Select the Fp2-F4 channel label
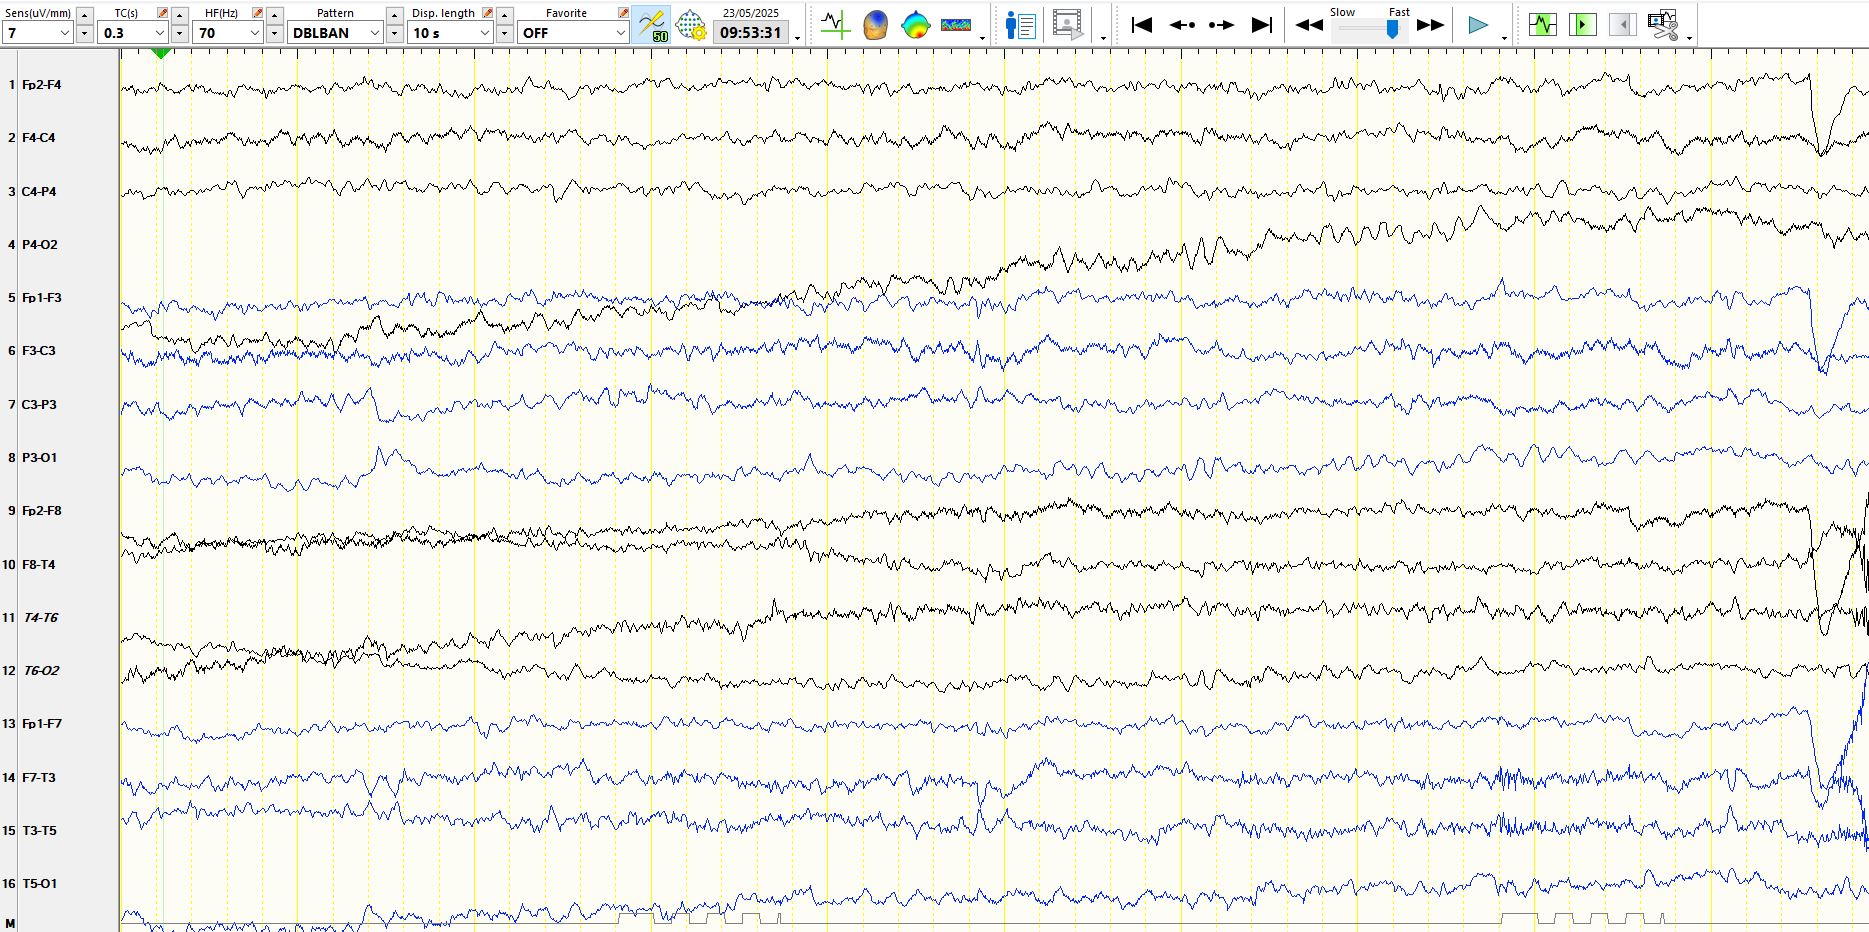This screenshot has width=1869, height=932. point(41,85)
